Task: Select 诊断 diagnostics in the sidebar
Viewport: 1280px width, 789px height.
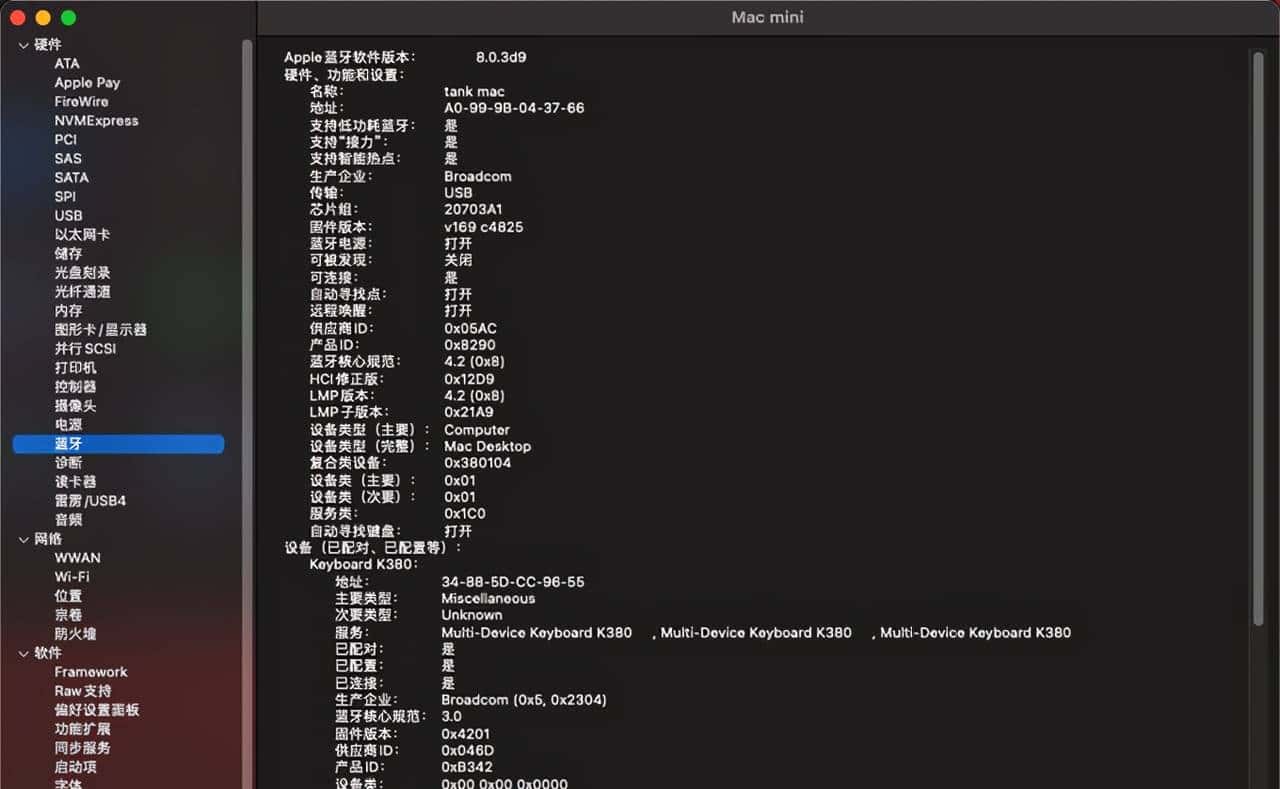Action: pyautogui.click(x=68, y=462)
